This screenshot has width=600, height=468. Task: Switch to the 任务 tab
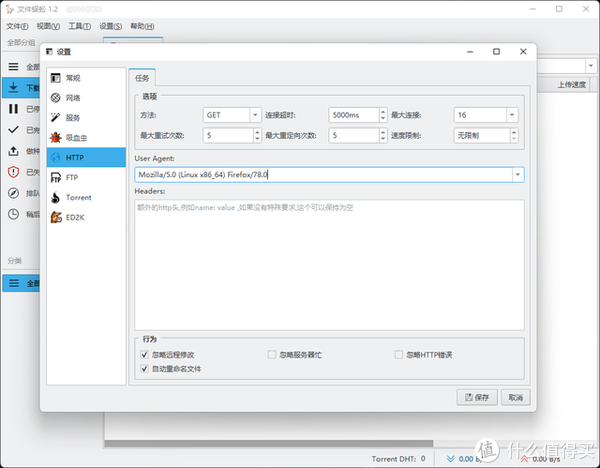click(x=142, y=78)
